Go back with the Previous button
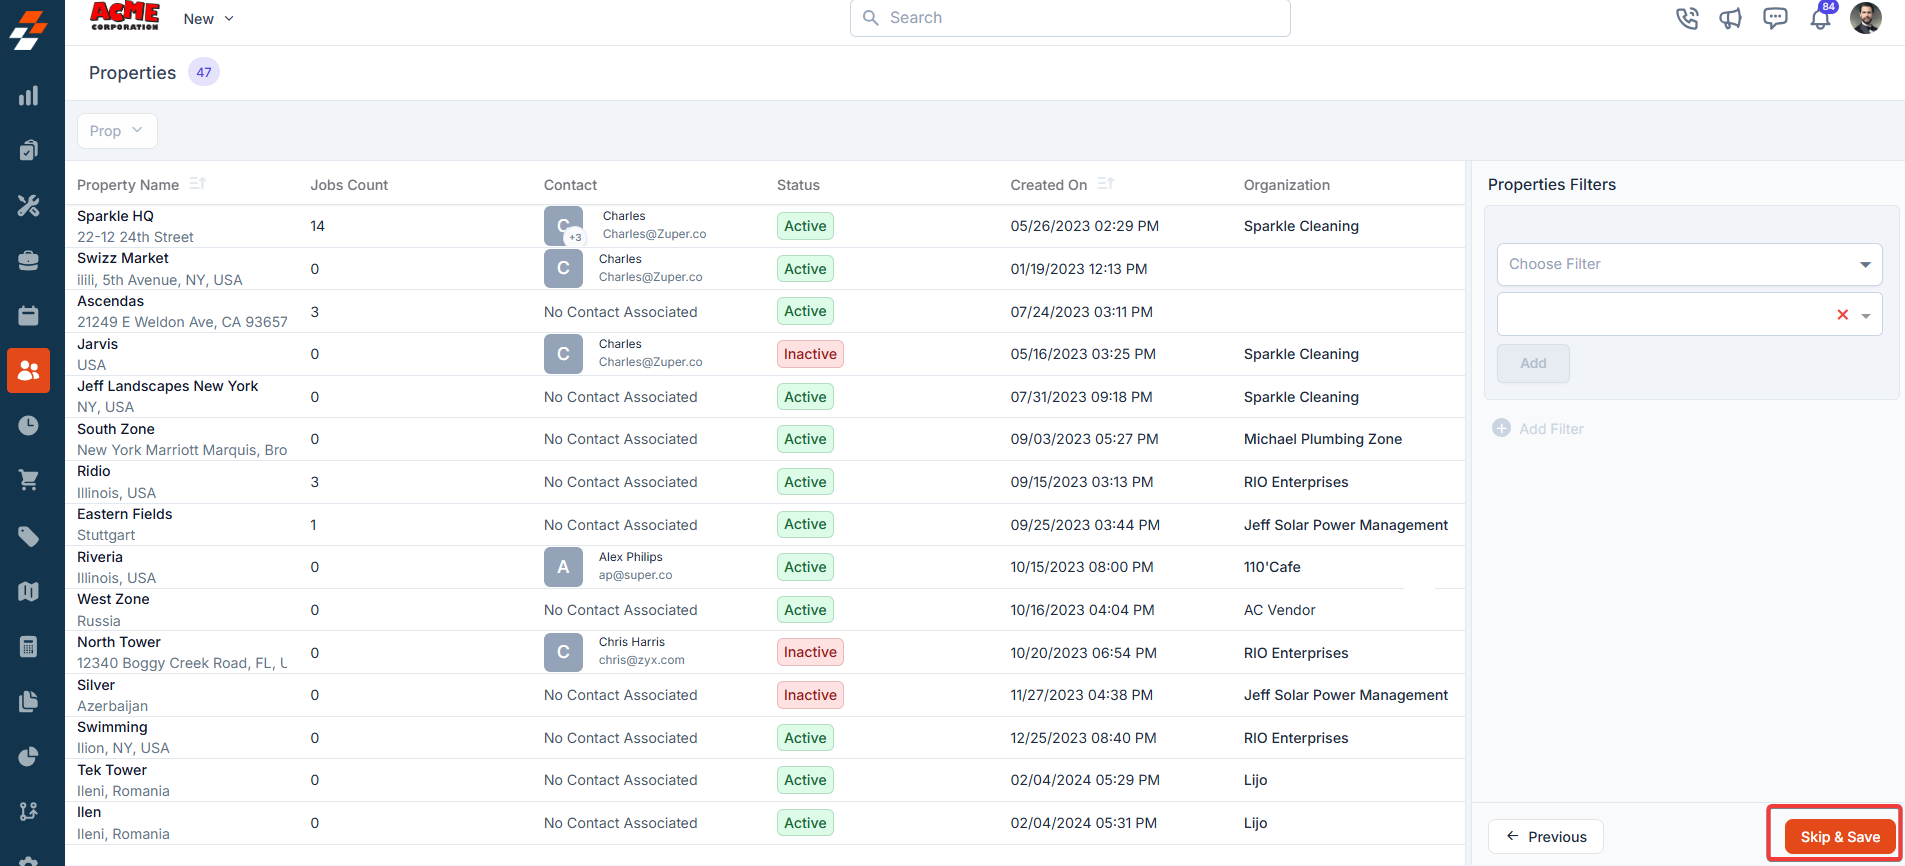The width and height of the screenshot is (1905, 866). 1546,837
